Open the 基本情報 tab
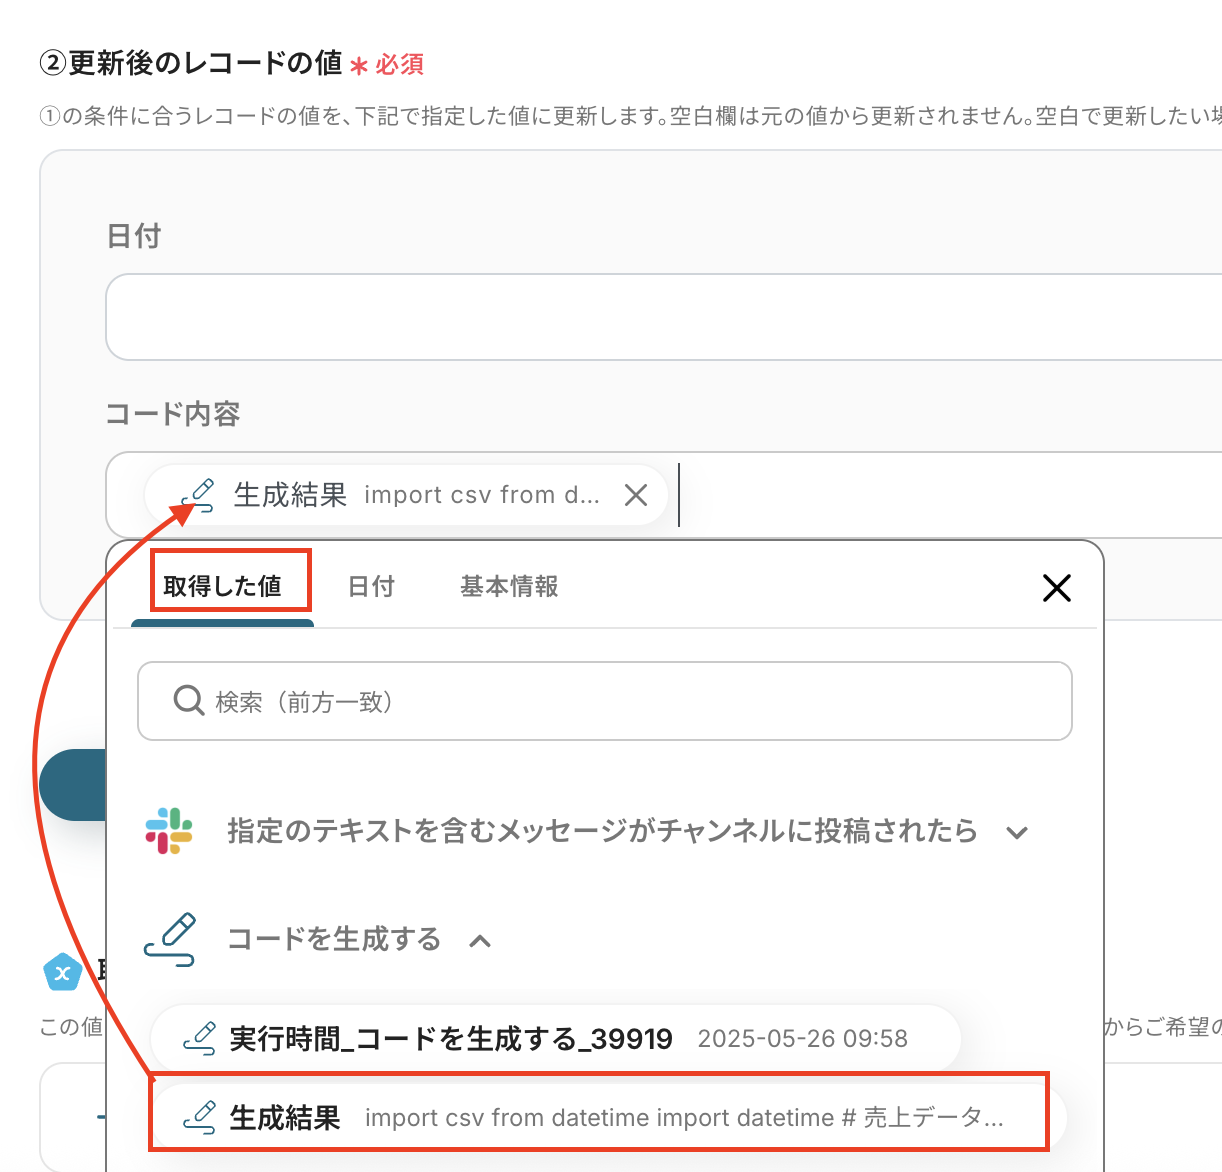 [509, 586]
